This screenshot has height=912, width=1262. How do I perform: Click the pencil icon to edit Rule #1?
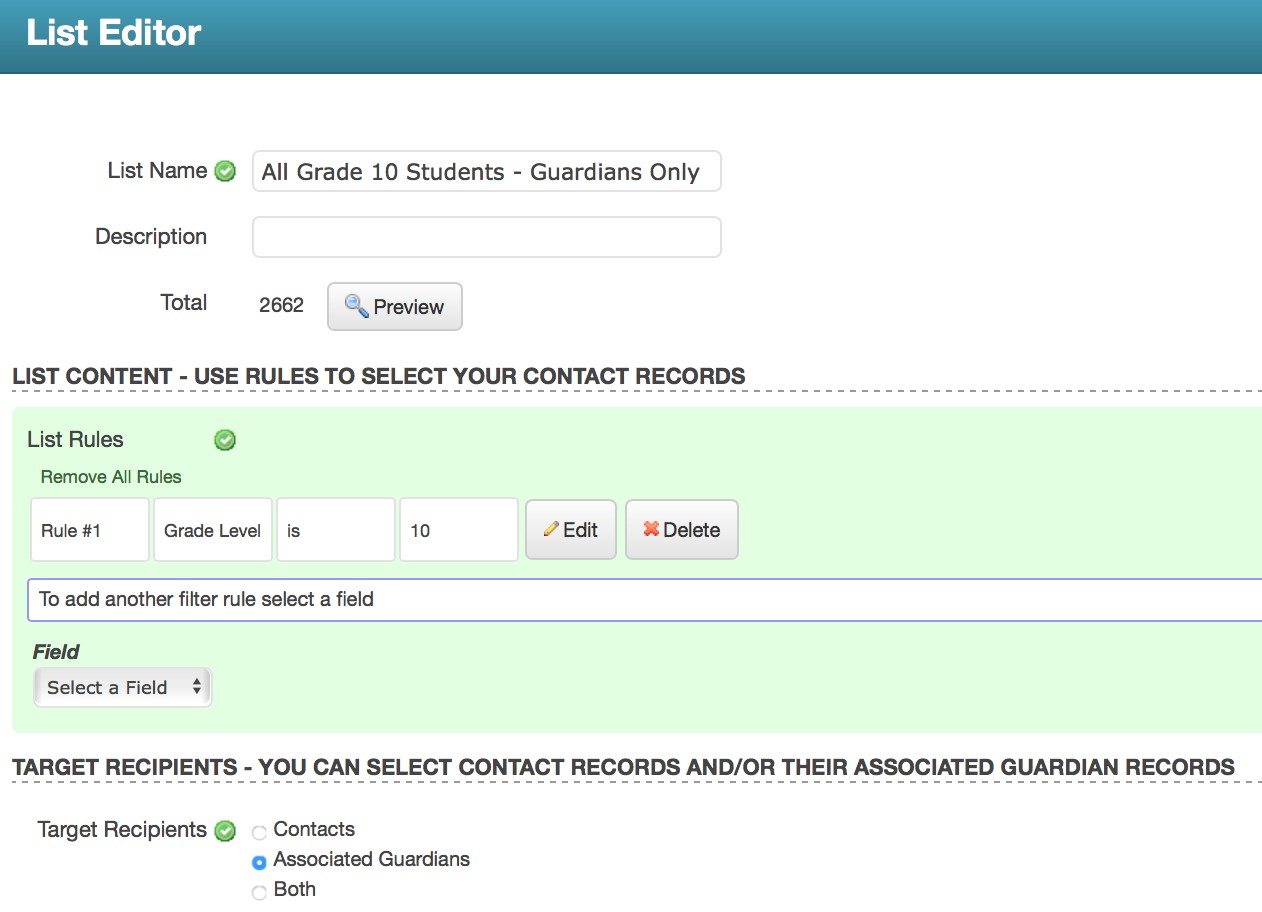click(x=553, y=529)
